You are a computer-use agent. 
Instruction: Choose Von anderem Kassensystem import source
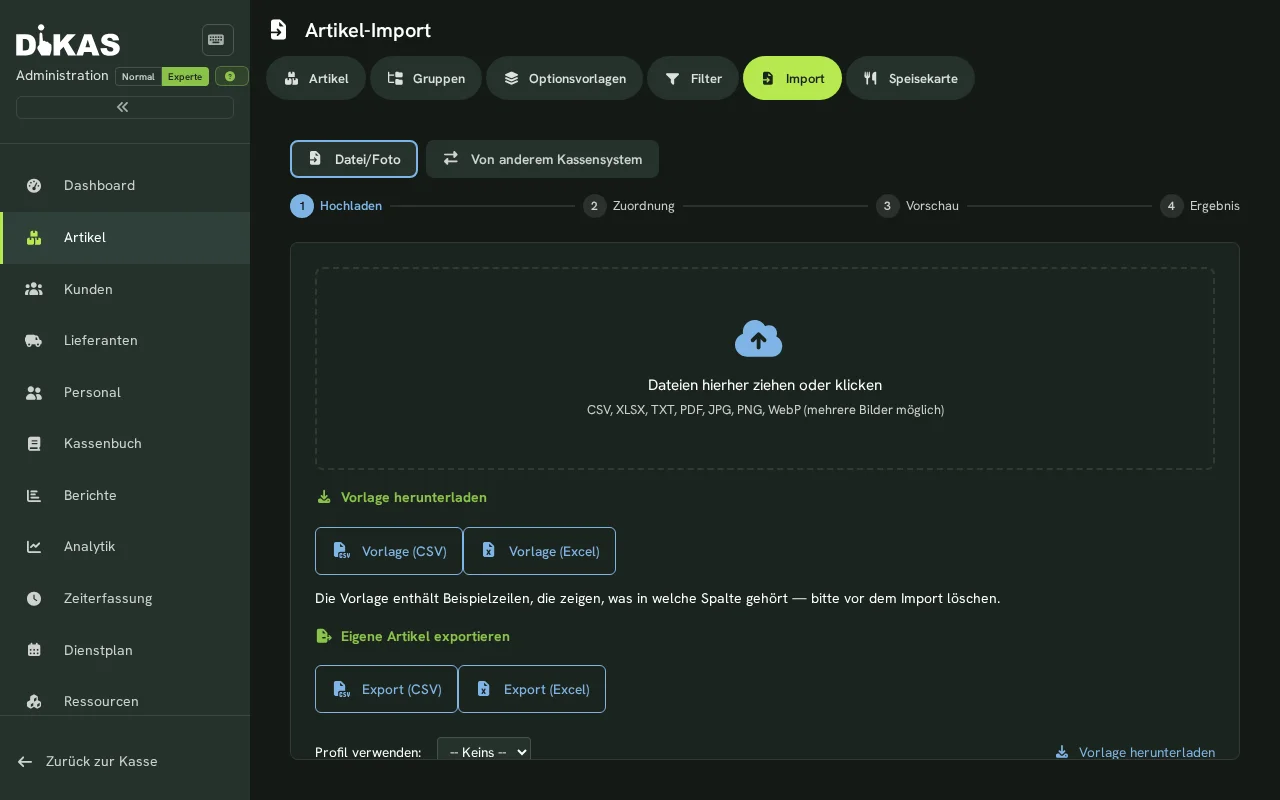tap(542, 159)
